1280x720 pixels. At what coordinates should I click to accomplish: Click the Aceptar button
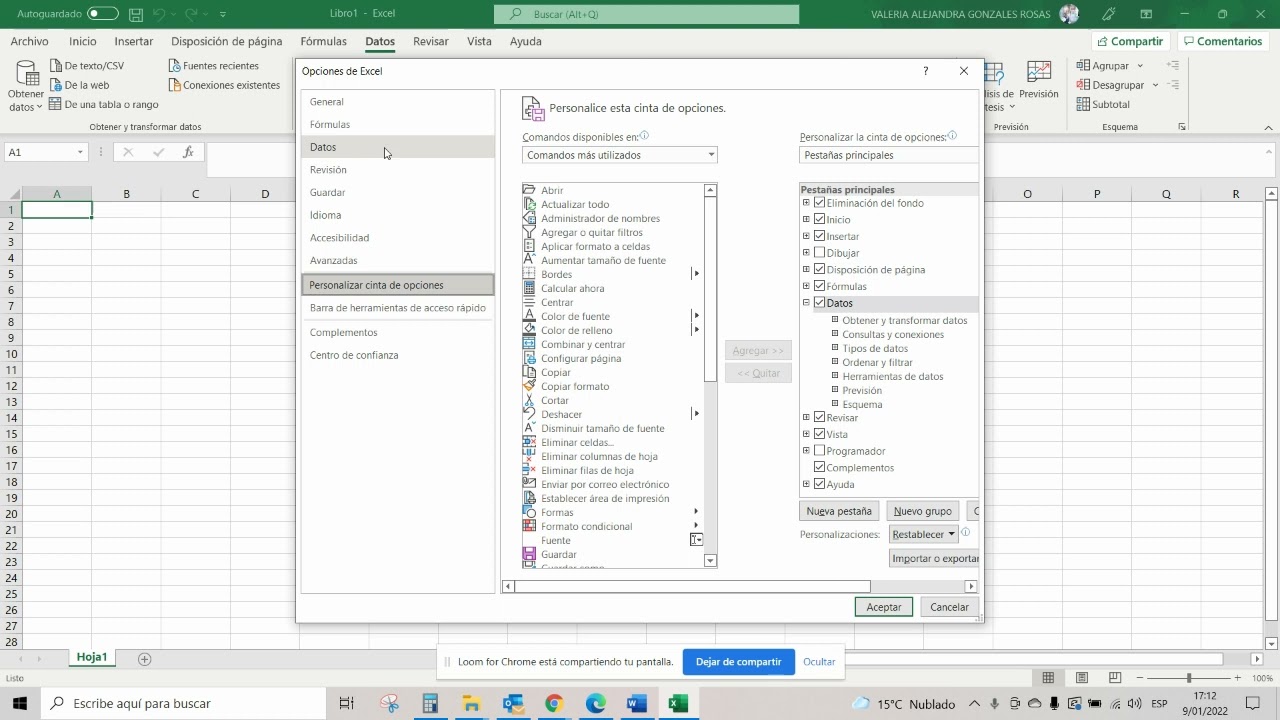884,607
